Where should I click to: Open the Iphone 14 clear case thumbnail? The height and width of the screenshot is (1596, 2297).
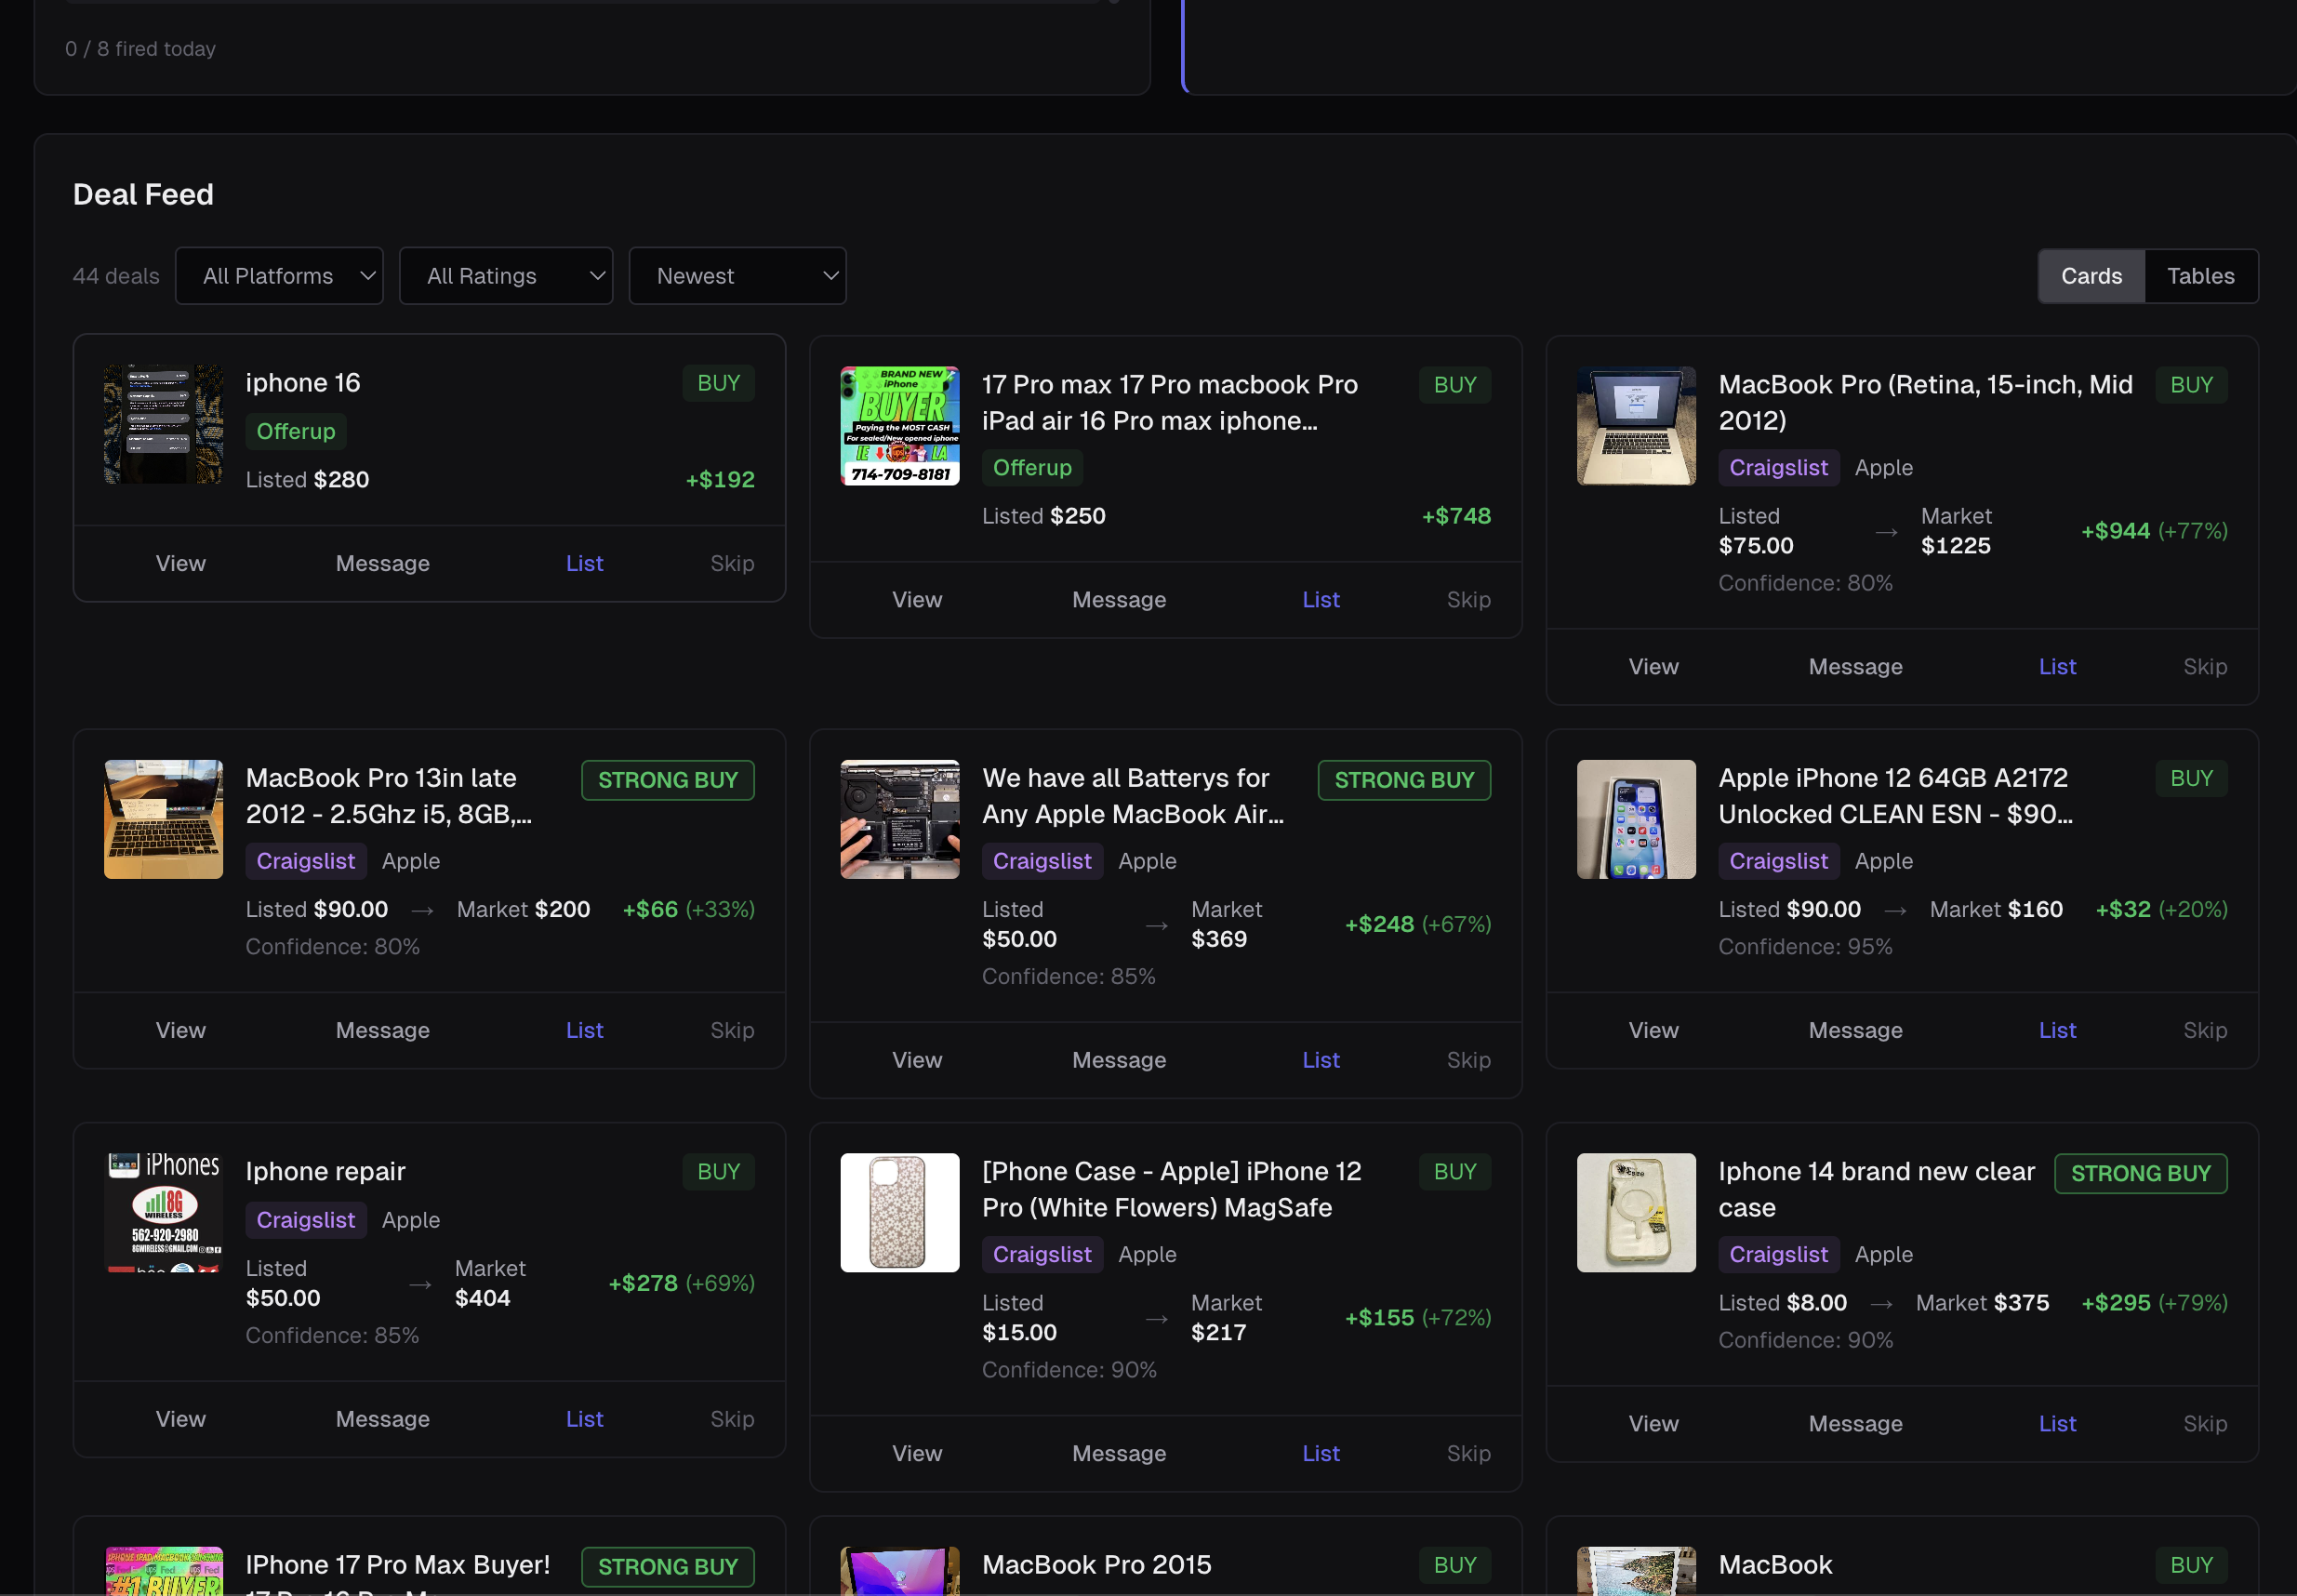[x=1636, y=1212]
